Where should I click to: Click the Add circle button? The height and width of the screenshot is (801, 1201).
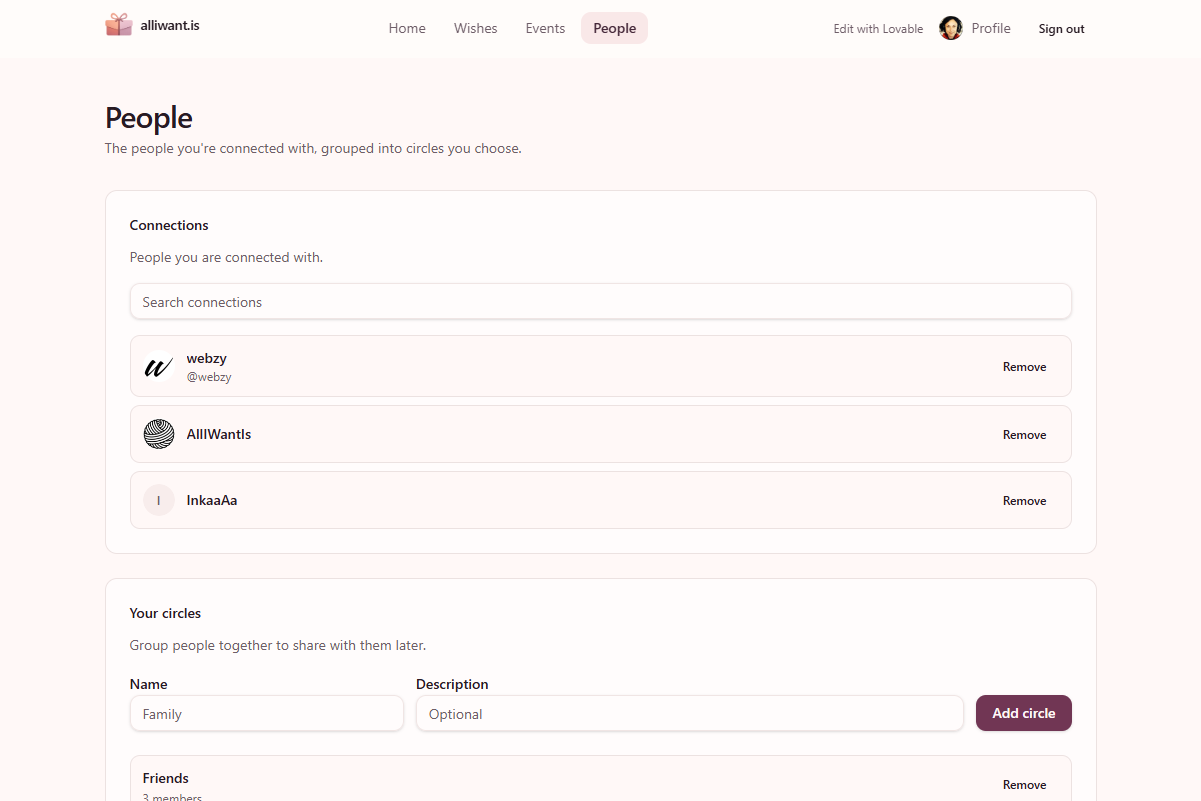[1024, 713]
